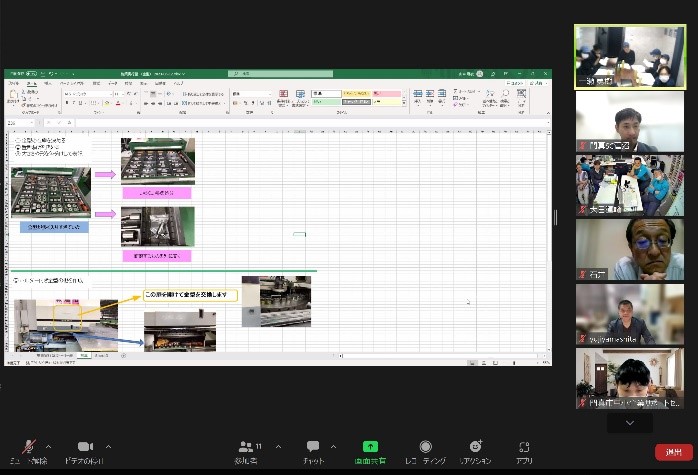Expand participants options chevron
This screenshot has height=475, width=698.
pyautogui.click(x=278, y=447)
